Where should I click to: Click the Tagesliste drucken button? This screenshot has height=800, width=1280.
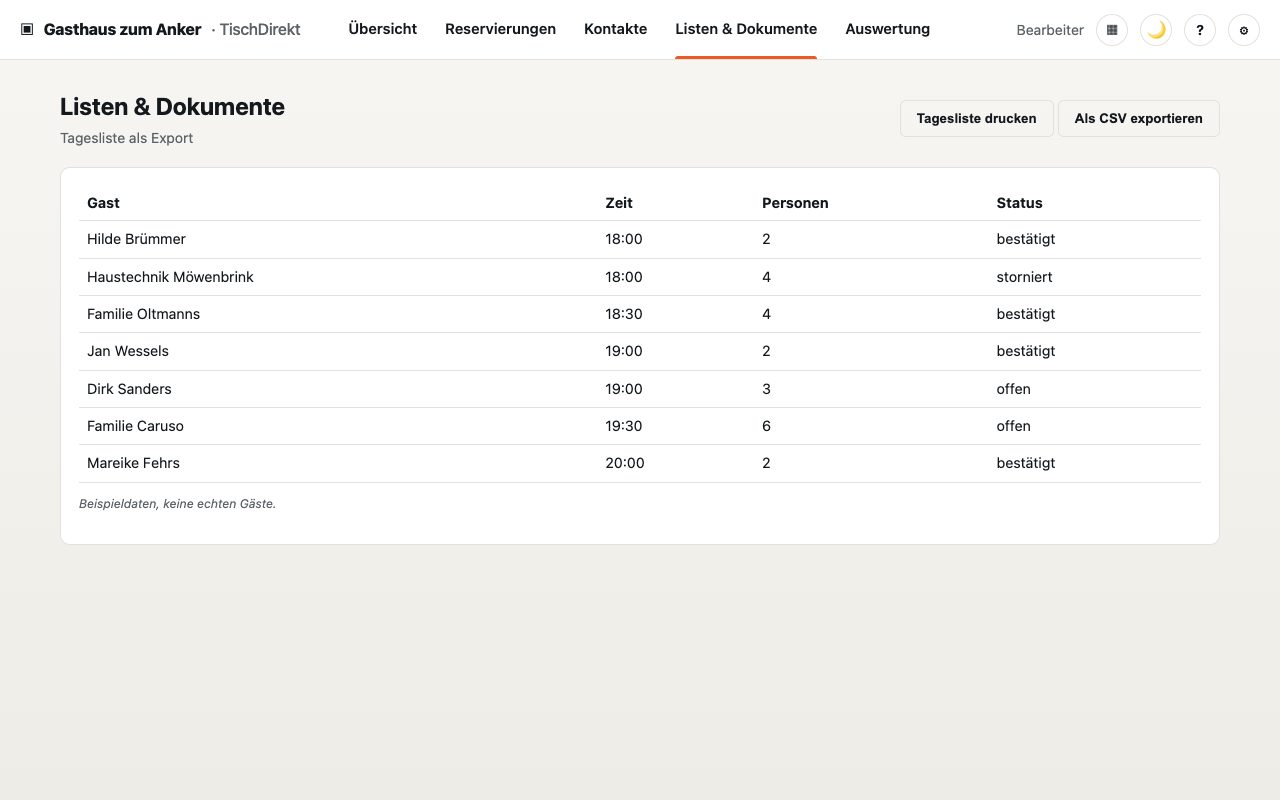[x=976, y=118]
